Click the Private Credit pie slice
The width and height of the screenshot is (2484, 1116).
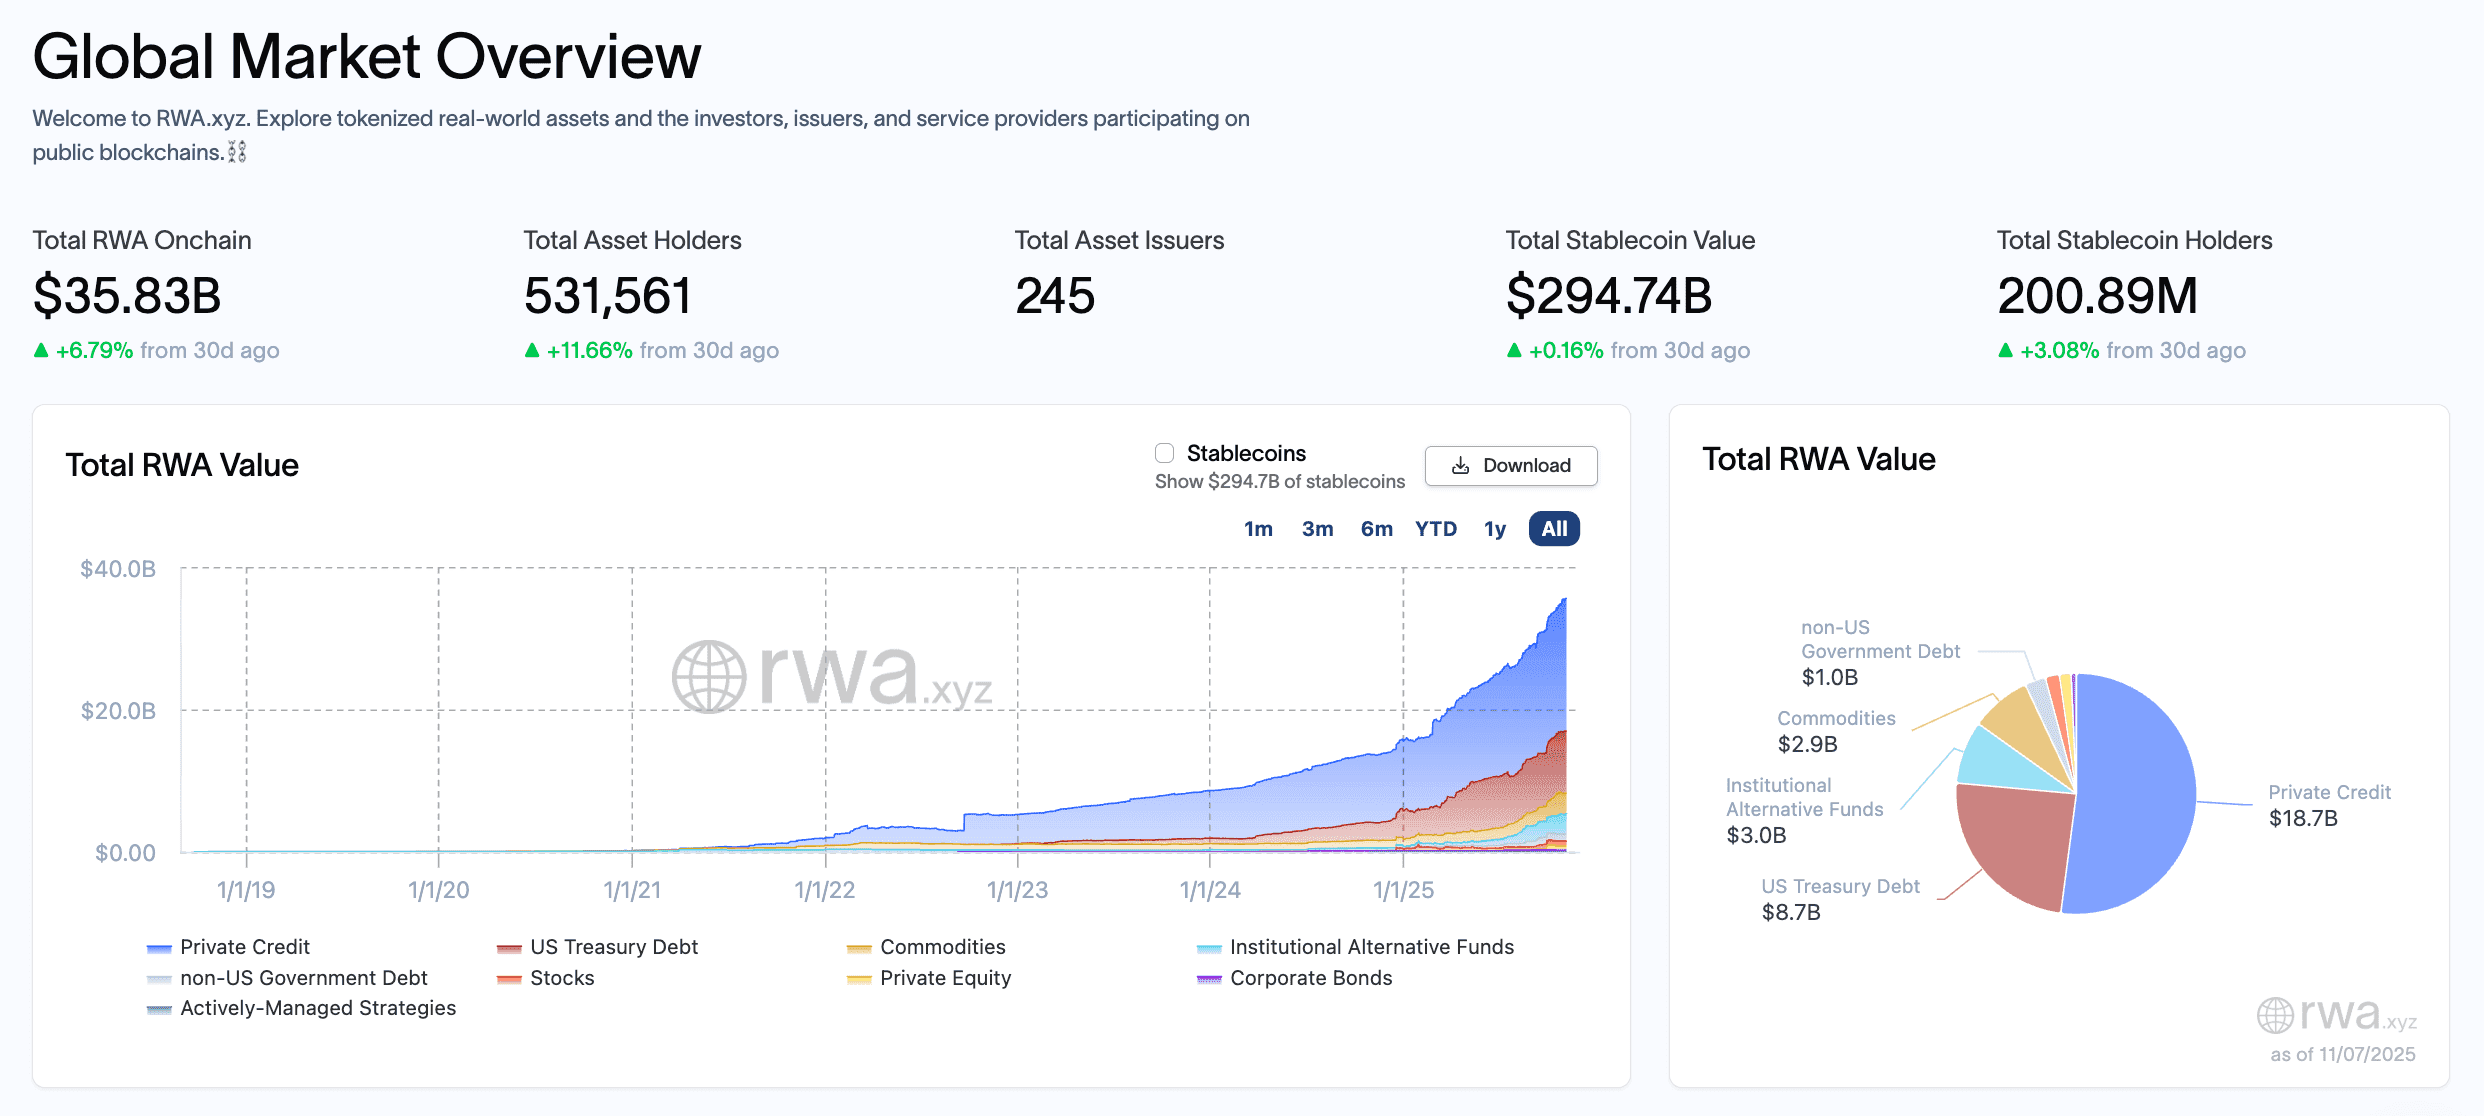point(2135,795)
